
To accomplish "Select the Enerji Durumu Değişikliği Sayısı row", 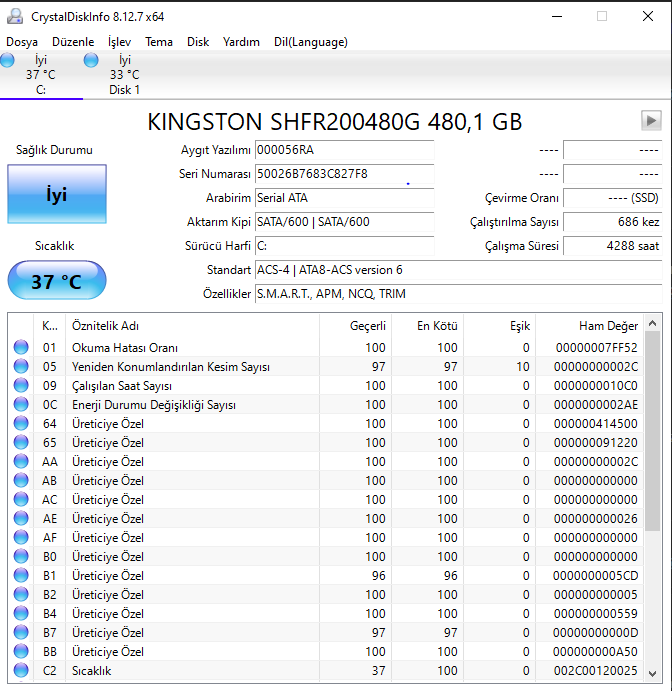I will [325, 405].
